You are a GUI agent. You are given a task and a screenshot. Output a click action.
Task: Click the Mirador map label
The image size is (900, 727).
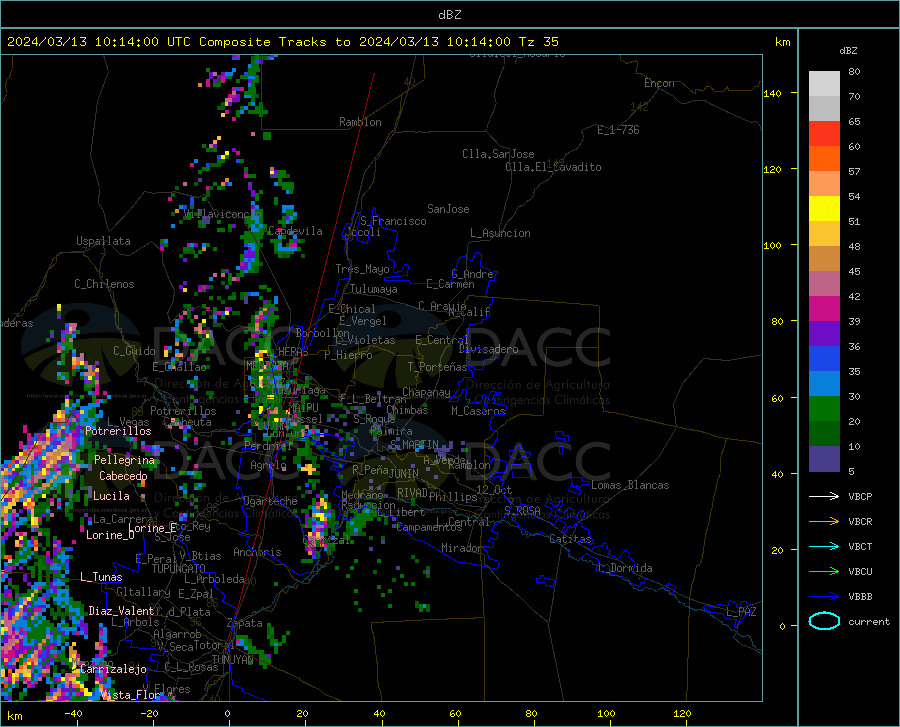coord(462,548)
